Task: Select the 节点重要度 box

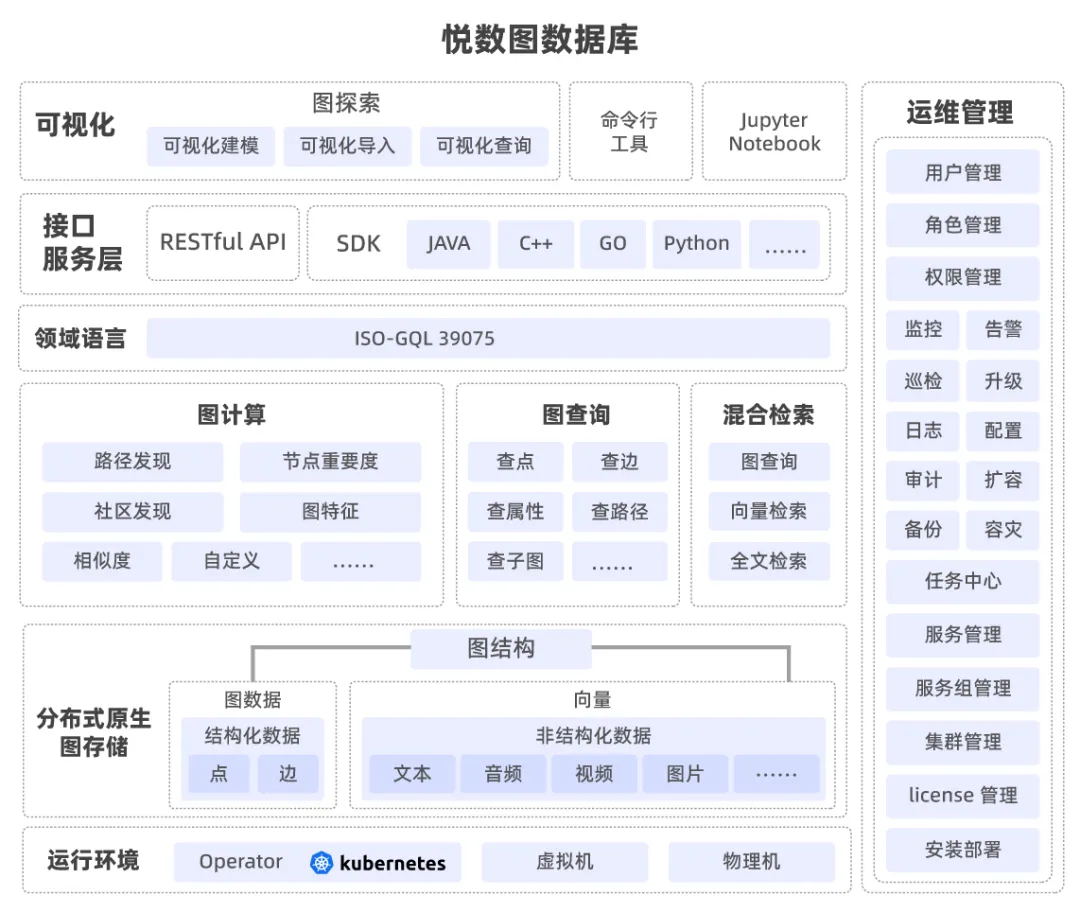Action: point(330,462)
